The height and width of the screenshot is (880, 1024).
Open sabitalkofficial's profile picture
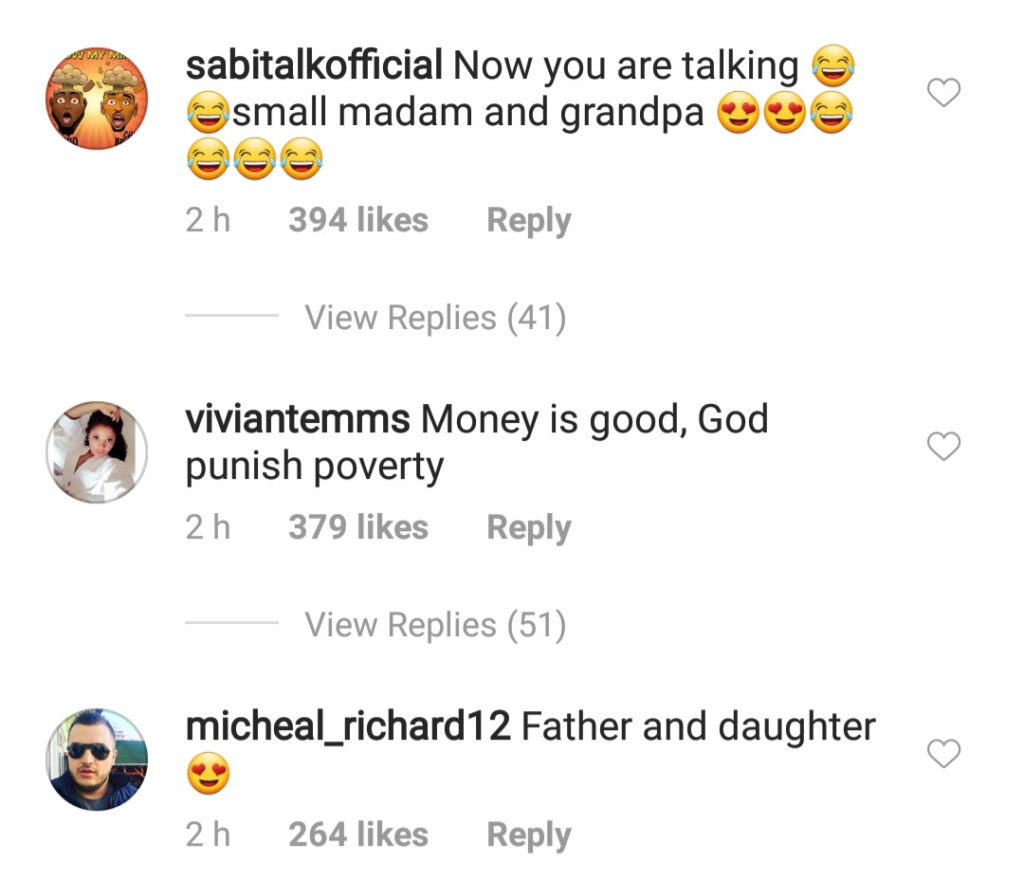pyautogui.click(x=97, y=98)
